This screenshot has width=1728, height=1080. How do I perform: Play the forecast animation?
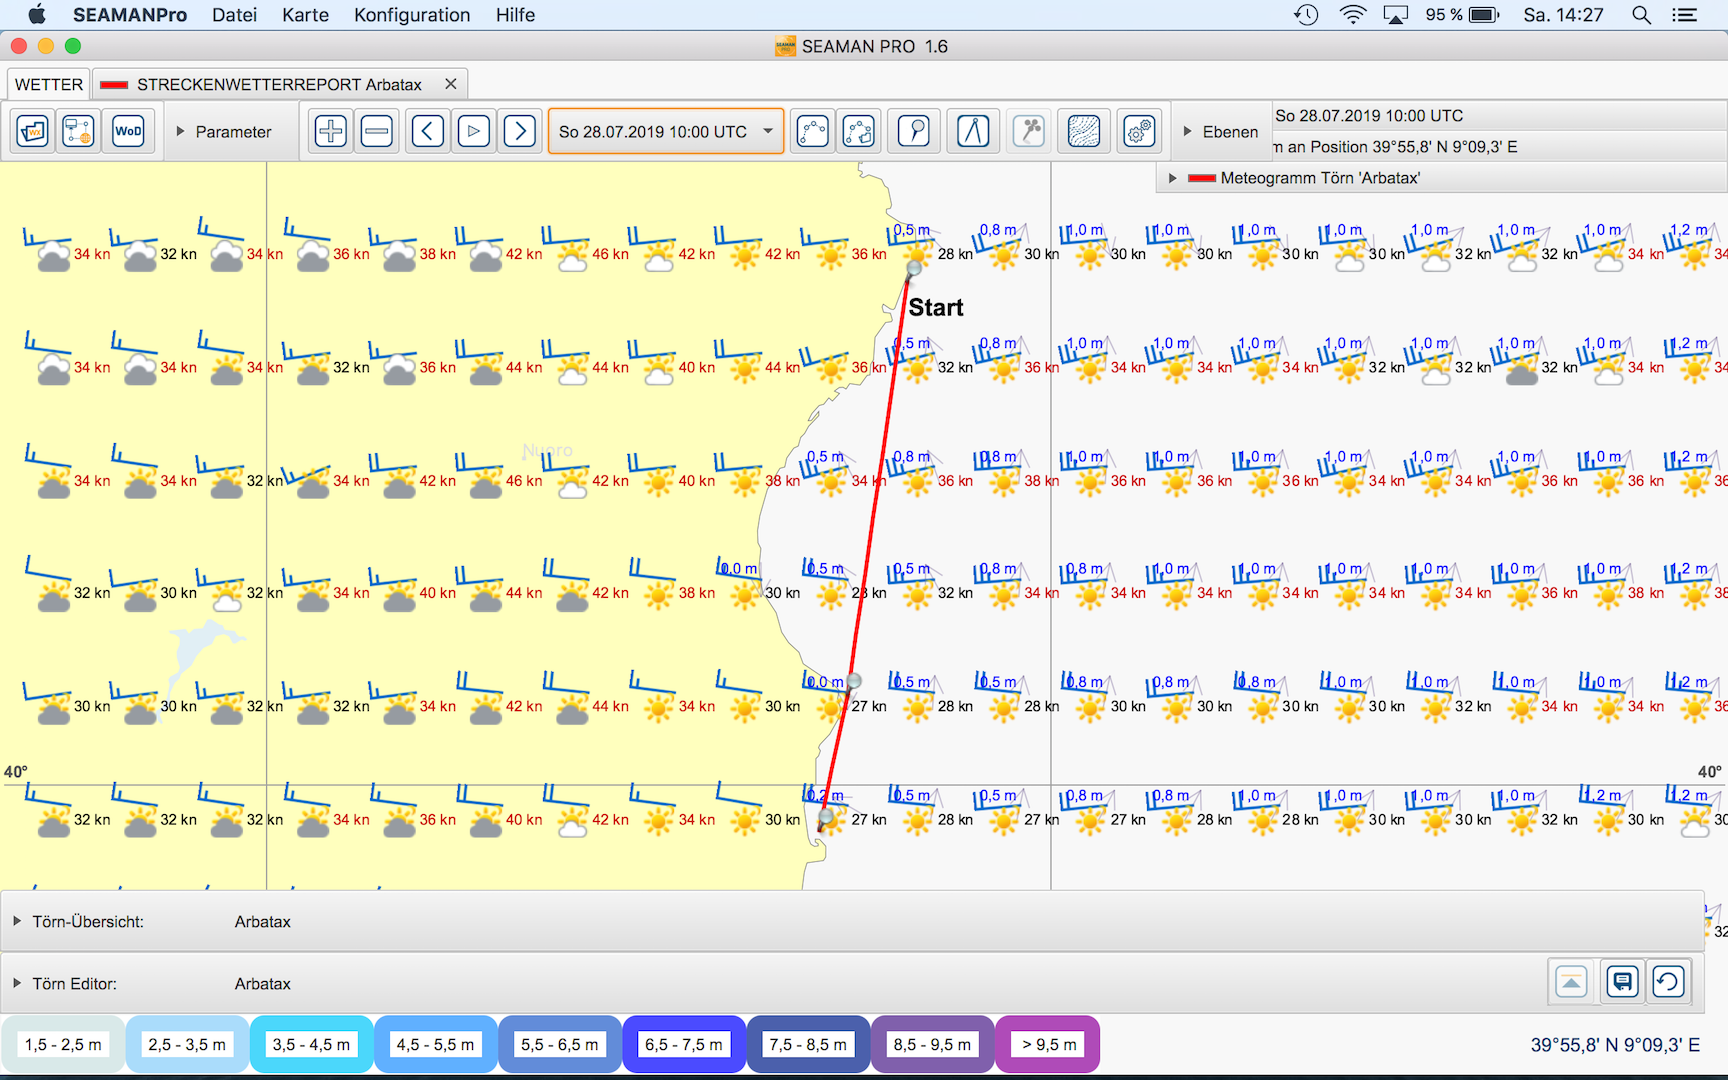point(474,131)
